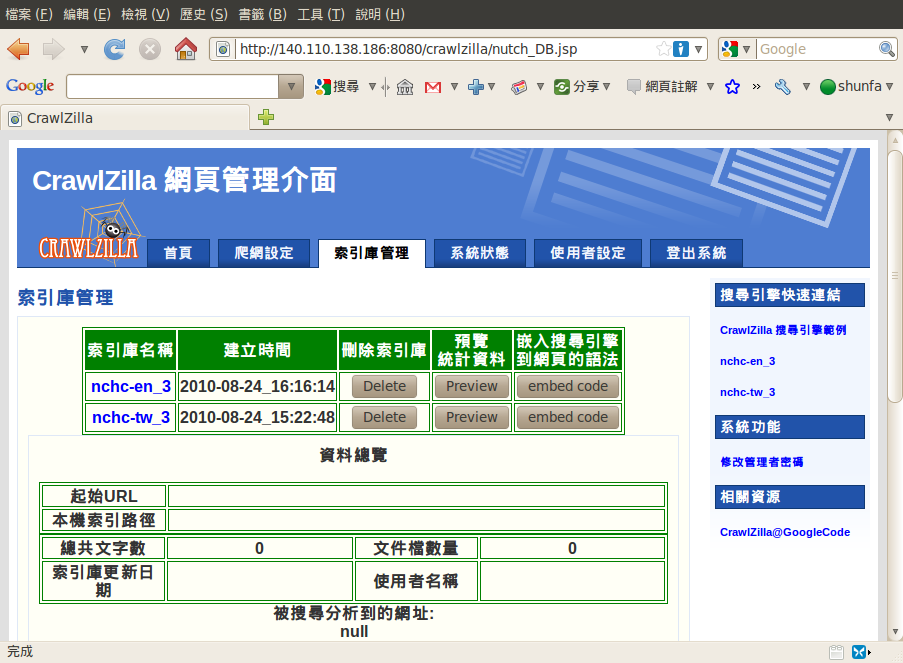Get embed code for nchc-en_3
This screenshot has width=903, height=663.
[568, 386]
